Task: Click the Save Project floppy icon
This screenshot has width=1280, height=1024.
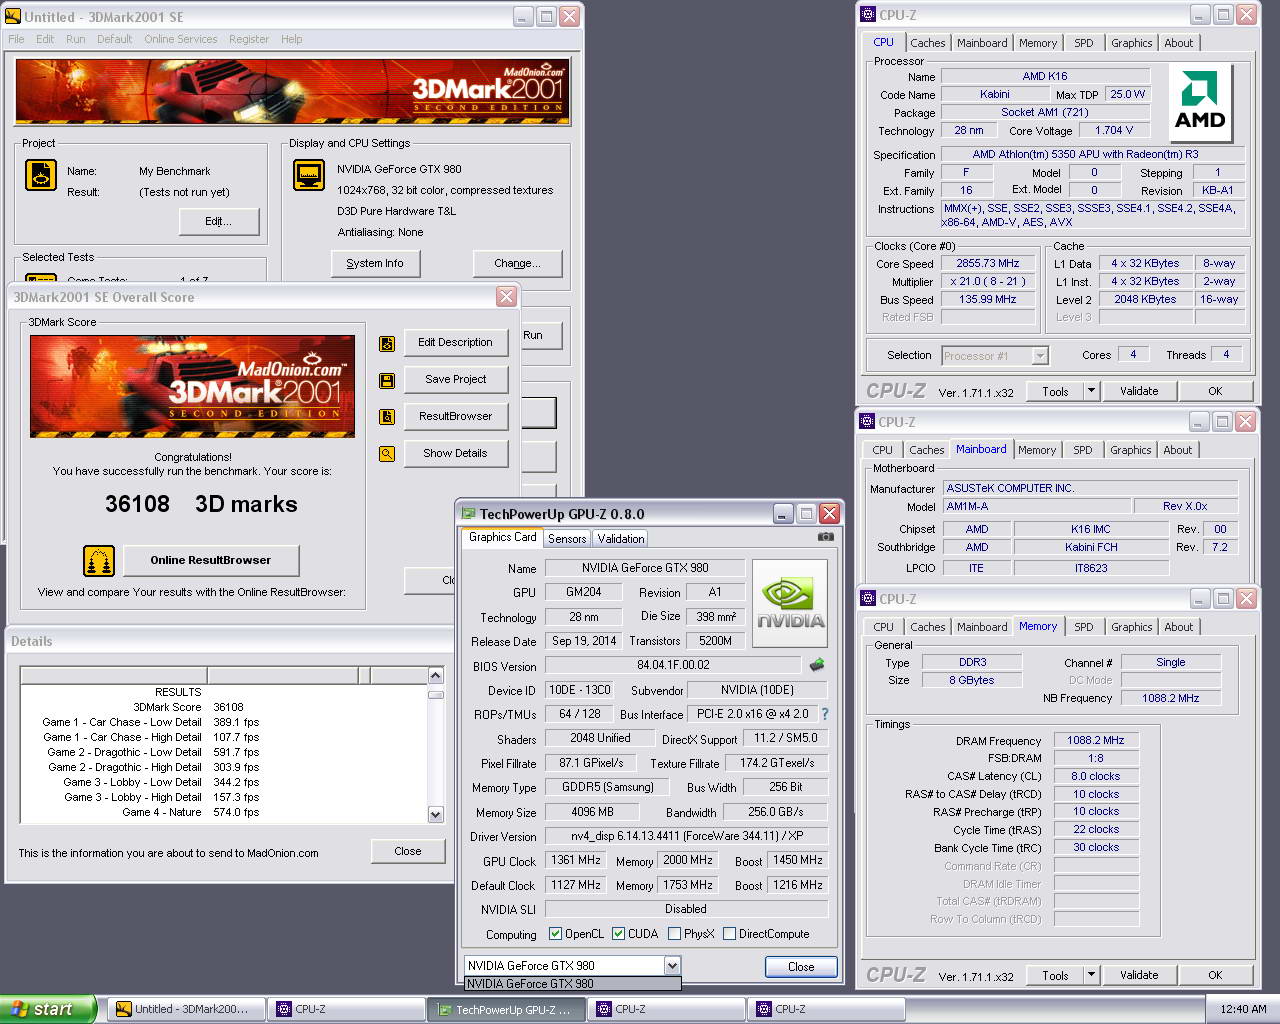Action: tap(387, 381)
